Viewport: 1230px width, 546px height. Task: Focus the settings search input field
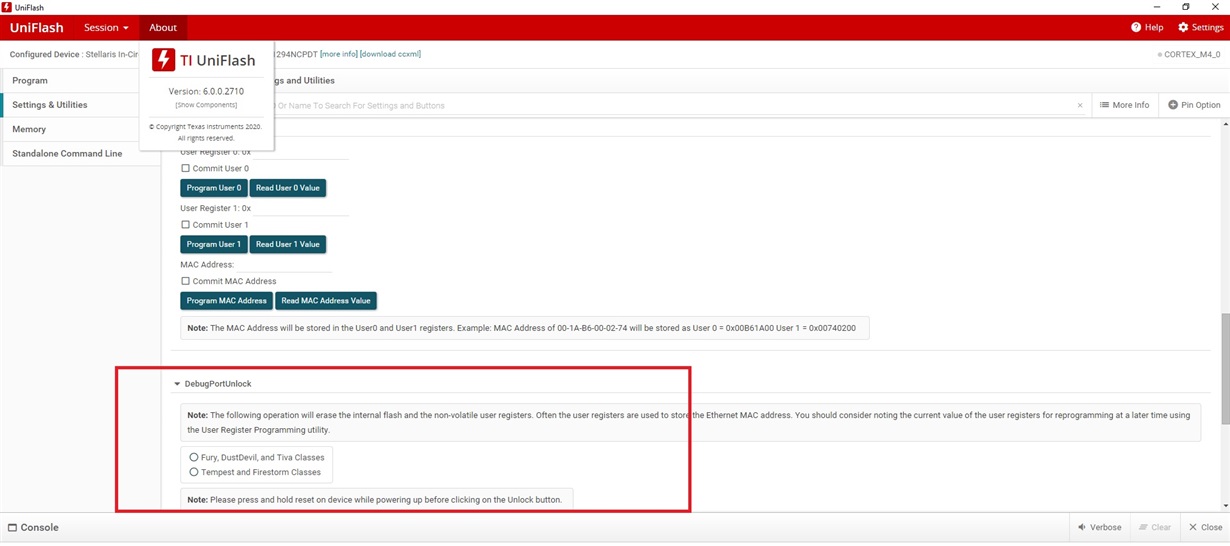point(670,105)
